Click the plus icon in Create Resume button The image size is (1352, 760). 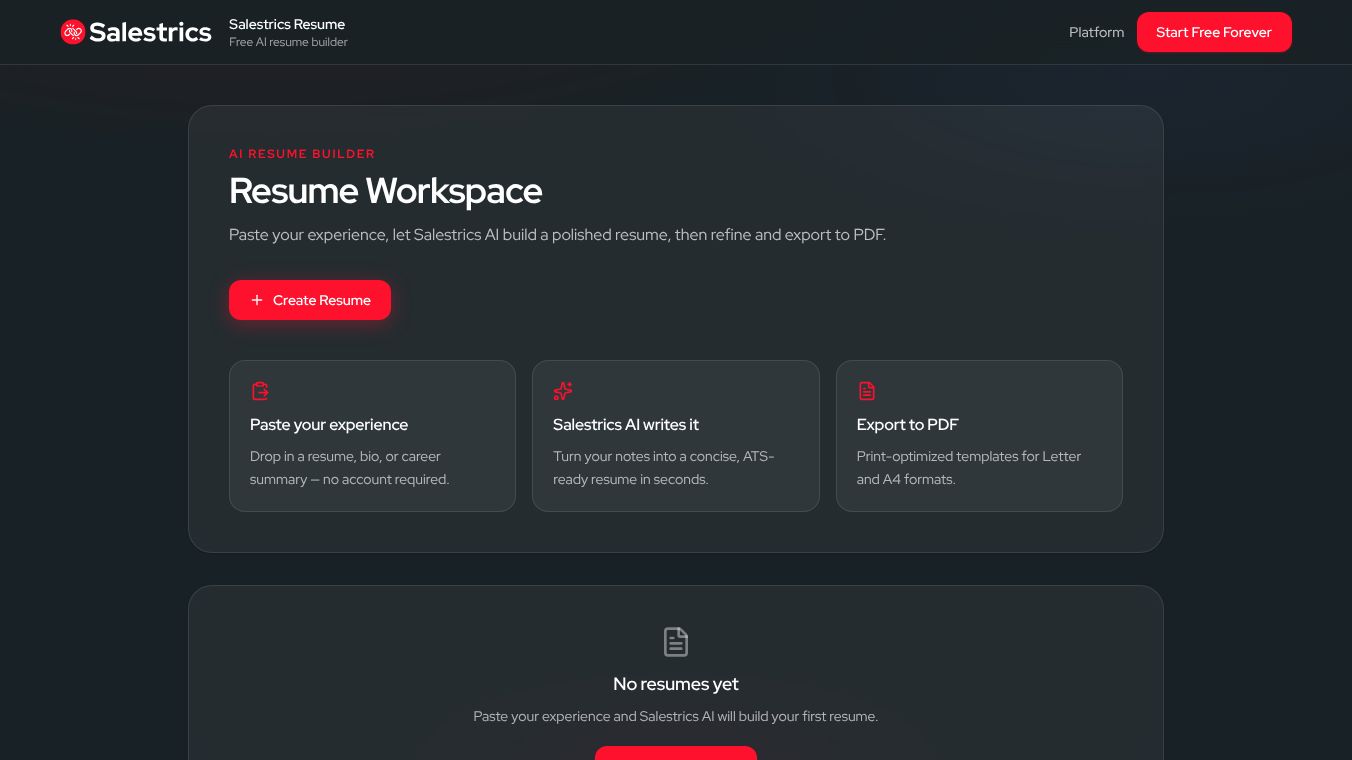pyautogui.click(x=257, y=300)
